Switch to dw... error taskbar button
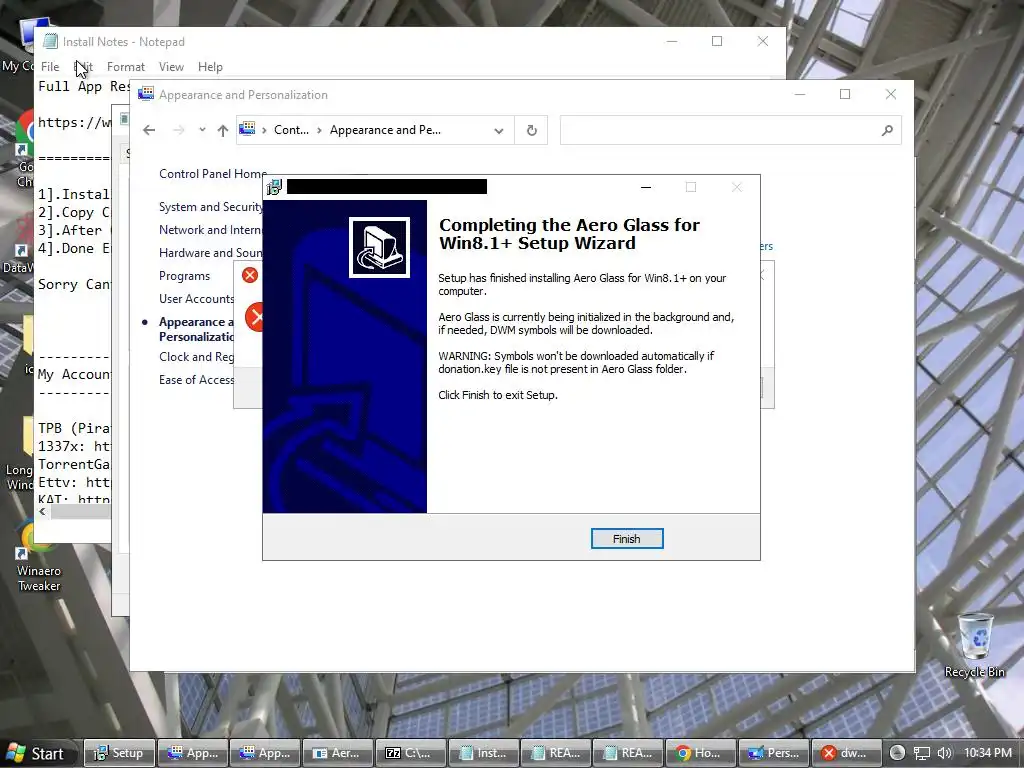This screenshot has width=1024, height=768. [x=846, y=753]
